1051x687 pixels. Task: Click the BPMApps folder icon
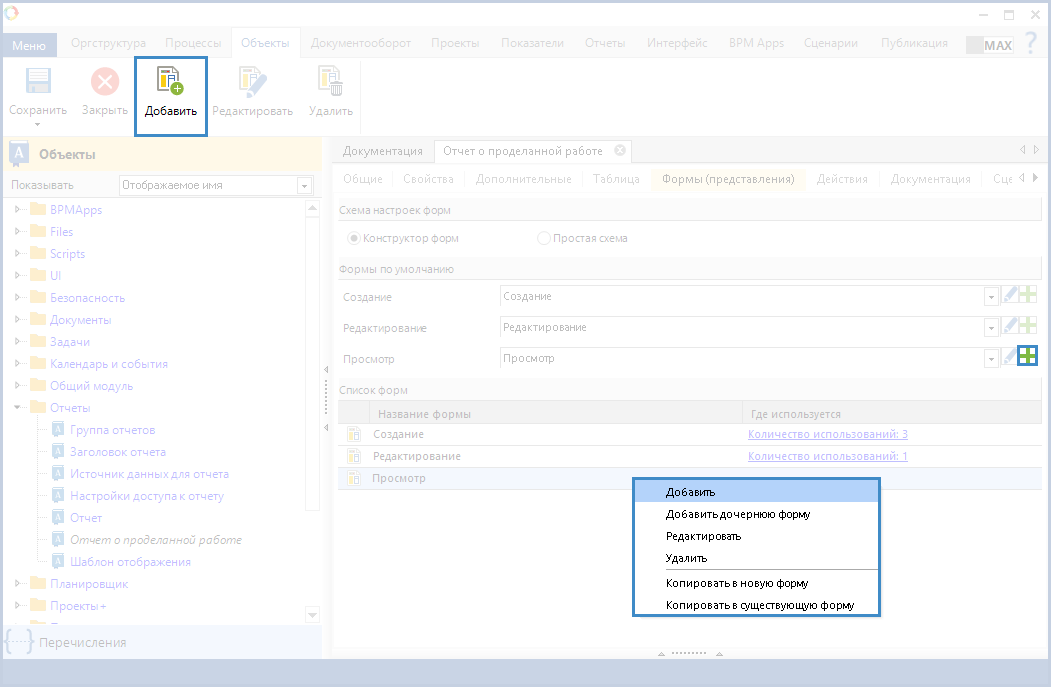pyautogui.click(x=38, y=209)
